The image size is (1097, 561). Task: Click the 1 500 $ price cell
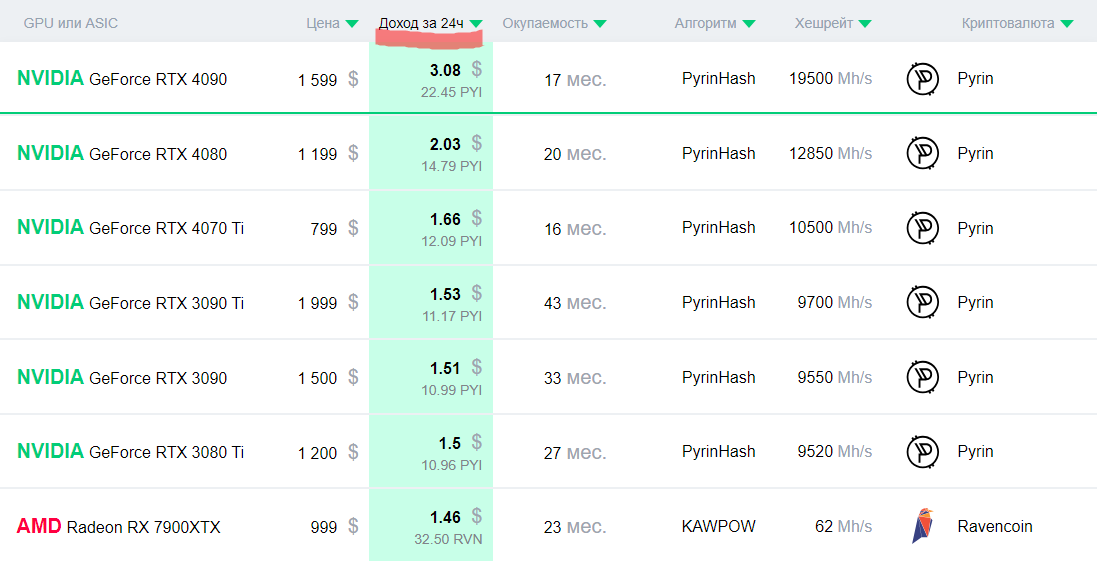click(x=328, y=378)
